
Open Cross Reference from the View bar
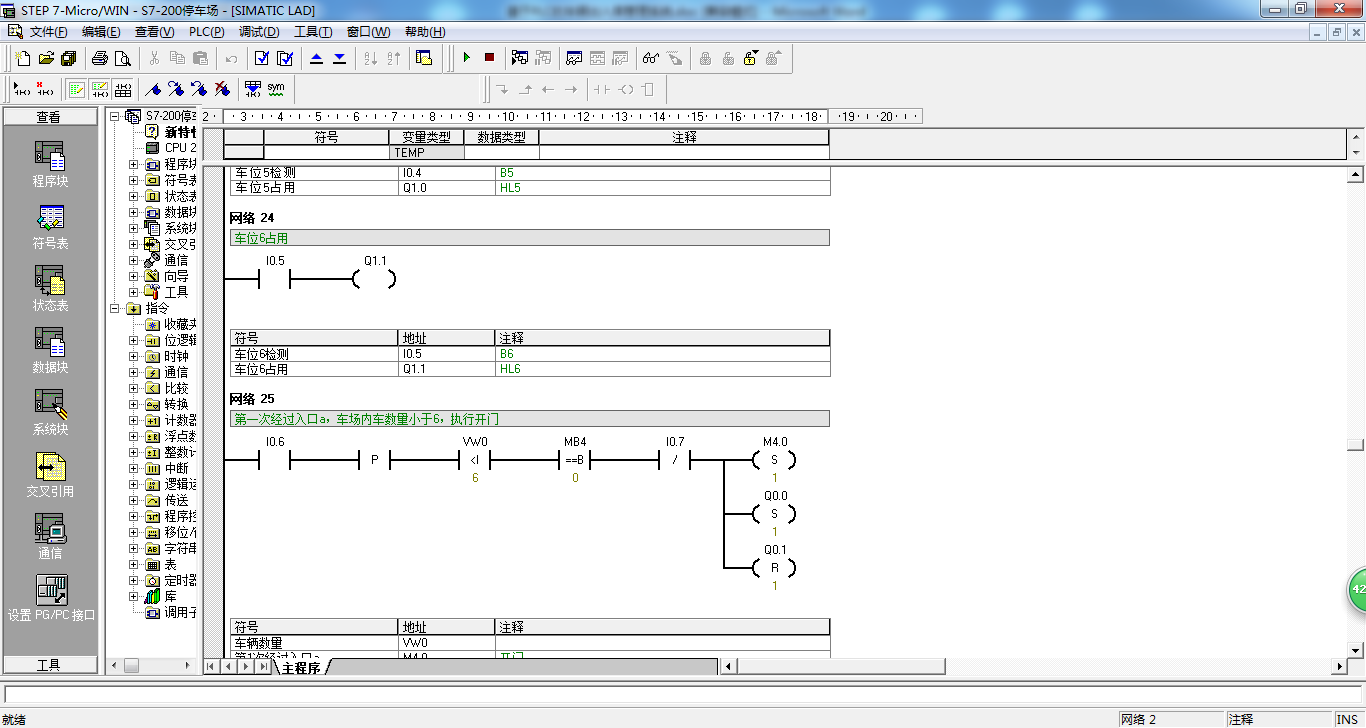point(50,475)
